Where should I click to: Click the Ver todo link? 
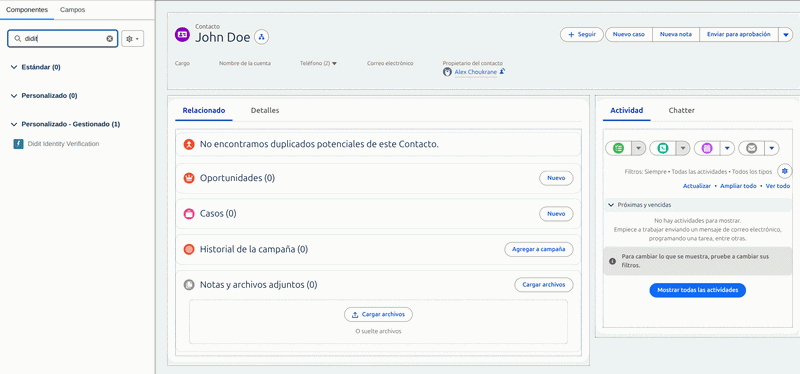coord(778,186)
